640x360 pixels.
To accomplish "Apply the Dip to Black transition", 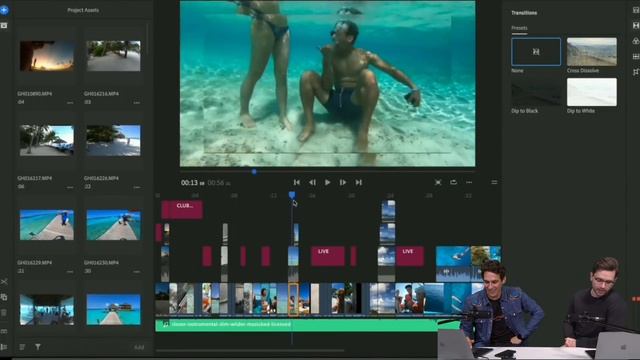I will 536,92.
